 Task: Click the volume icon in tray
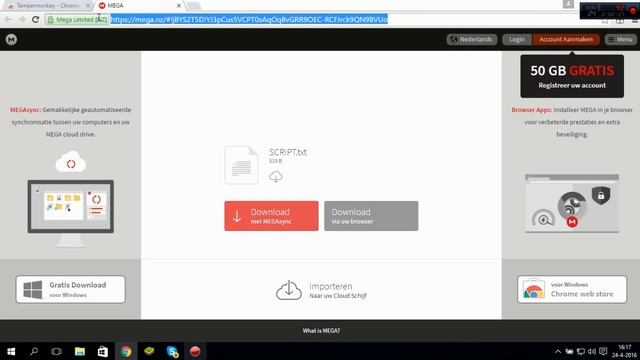pos(592,351)
